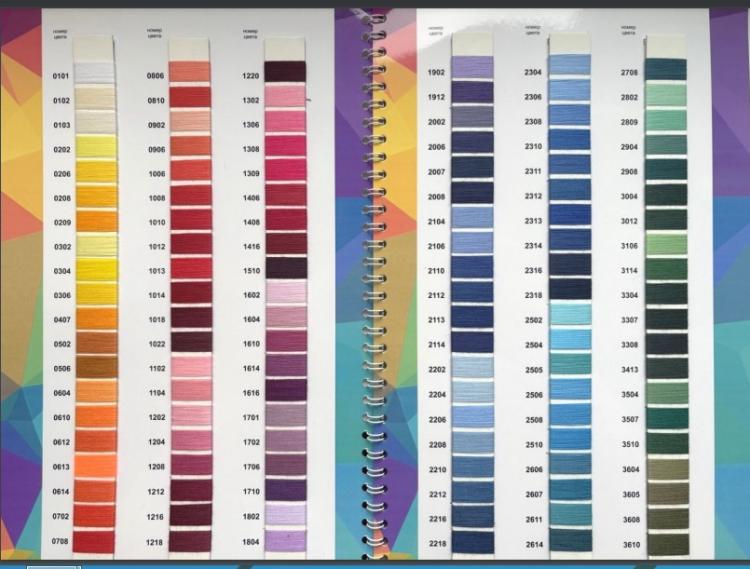This screenshot has height=569, width=750.
Task: Pick the periwinkle blue swatch 2104
Action: 472,218
